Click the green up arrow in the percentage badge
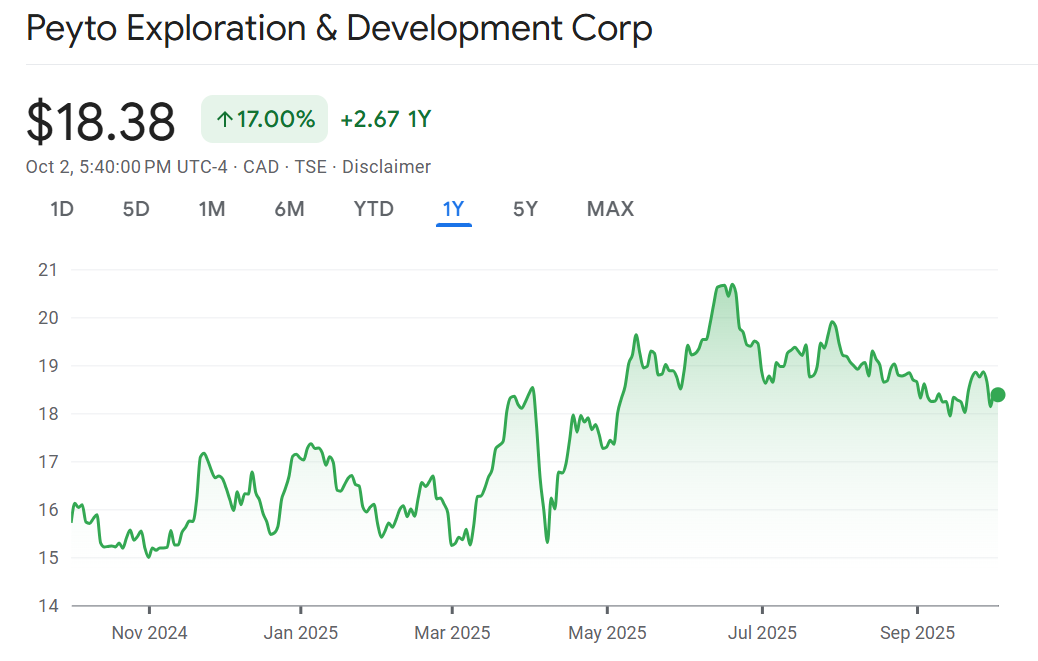This screenshot has width=1038, height=661. tap(225, 120)
